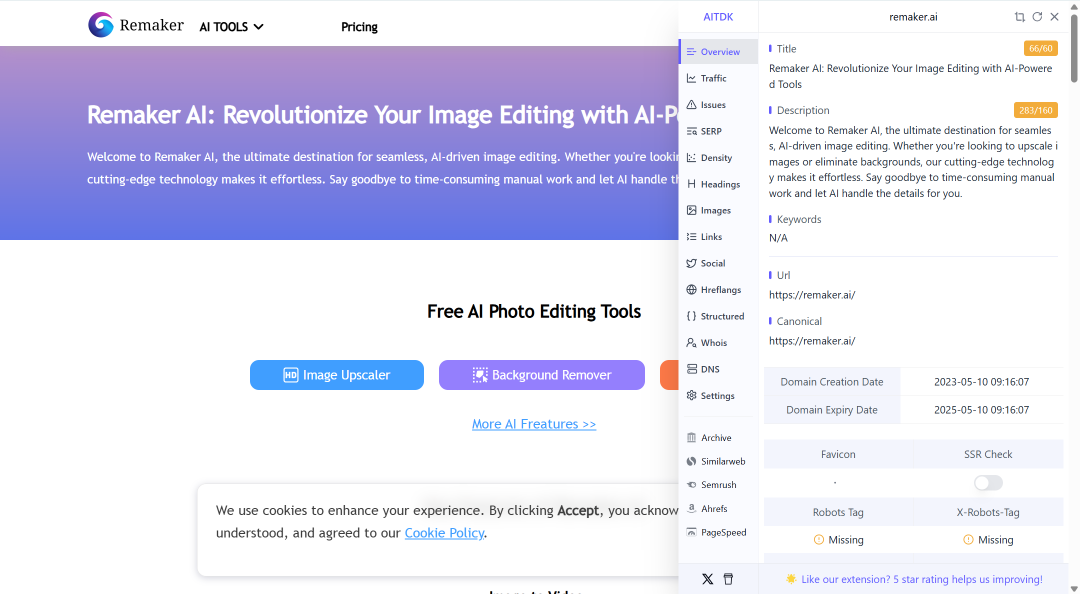Click the X-Robots-Tag Missing status
This screenshot has width=1080, height=594.
coord(988,540)
